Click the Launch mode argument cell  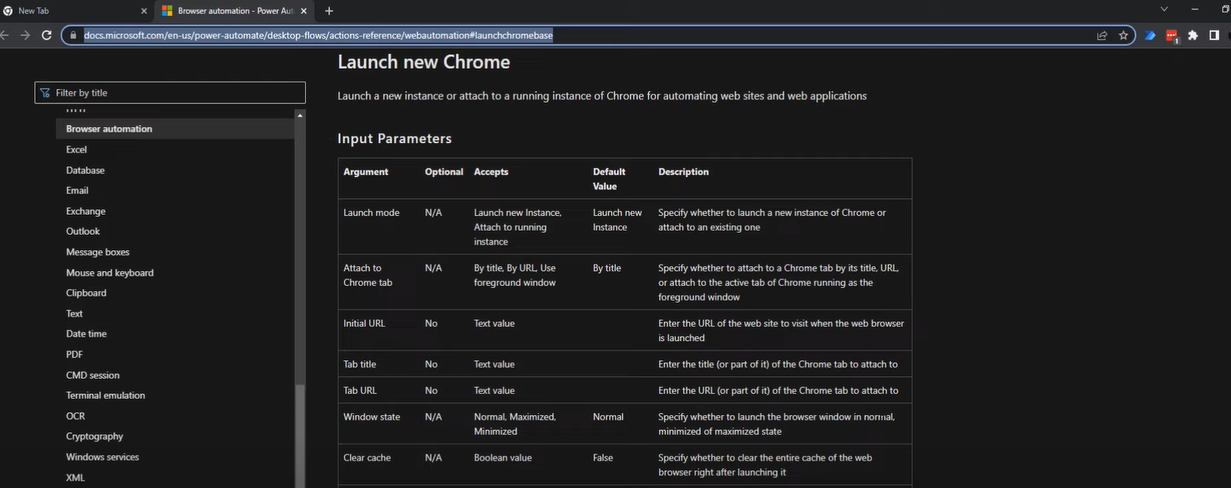point(371,213)
